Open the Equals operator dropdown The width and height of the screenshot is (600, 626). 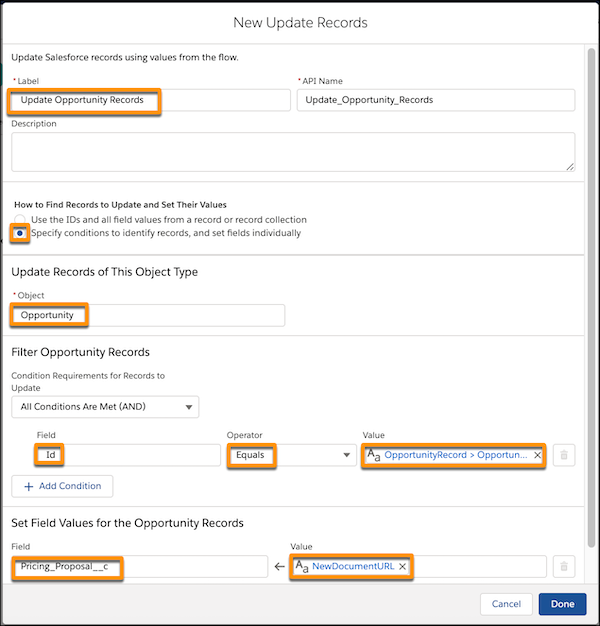click(x=291, y=455)
